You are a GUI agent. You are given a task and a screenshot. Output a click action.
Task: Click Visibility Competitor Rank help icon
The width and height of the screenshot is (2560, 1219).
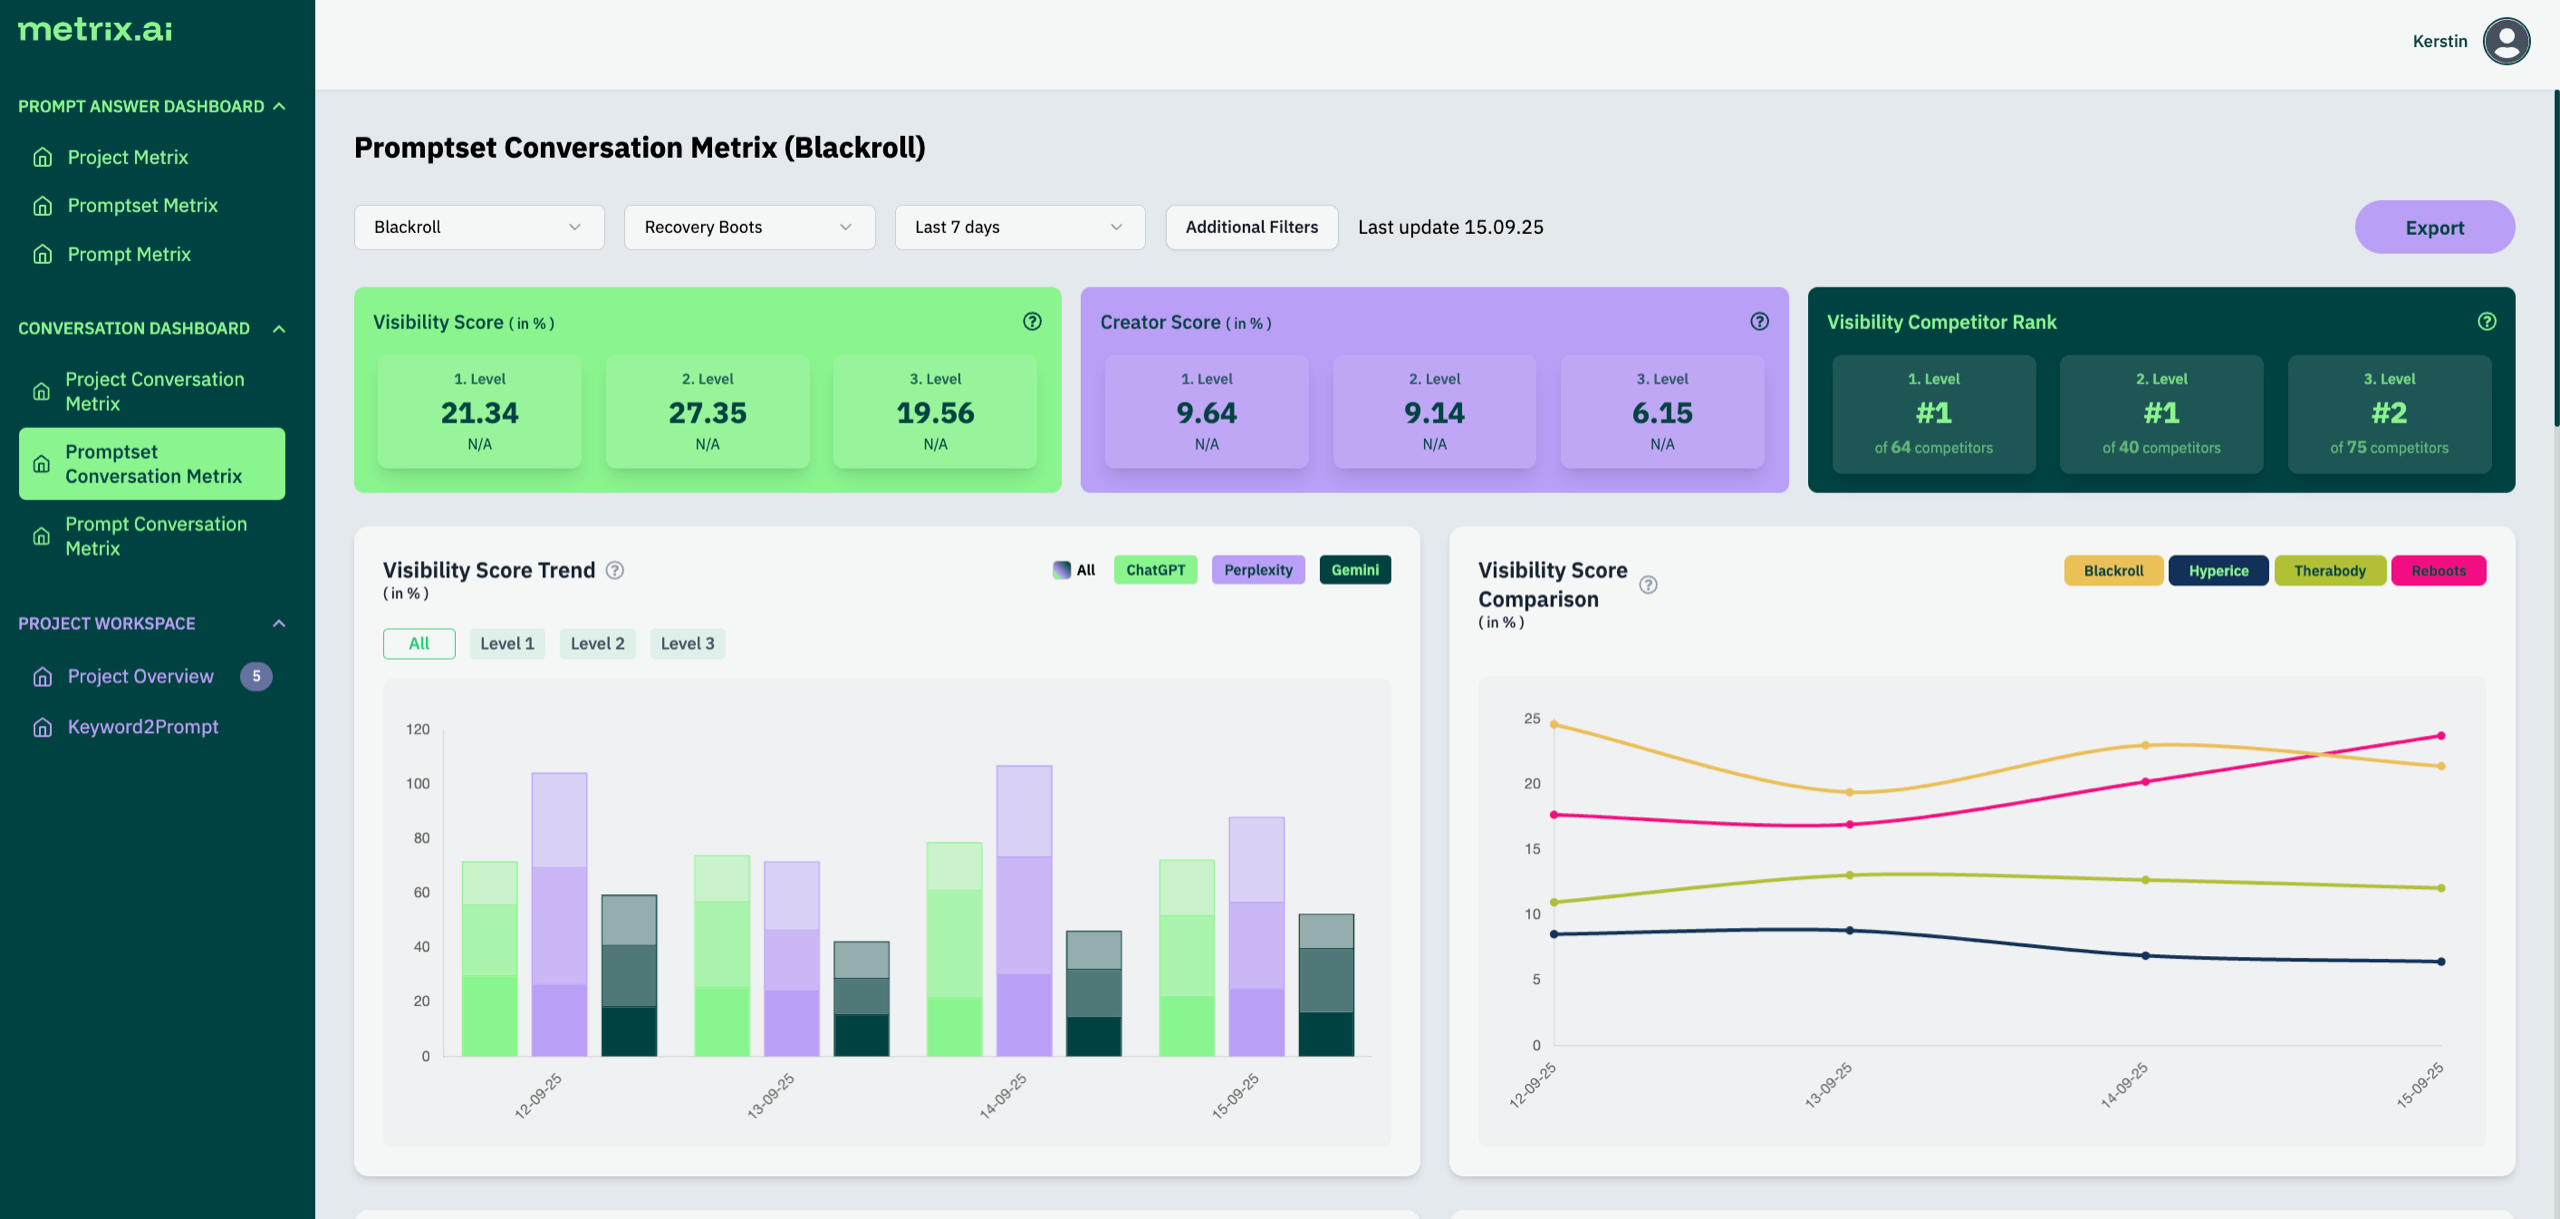click(x=2486, y=321)
